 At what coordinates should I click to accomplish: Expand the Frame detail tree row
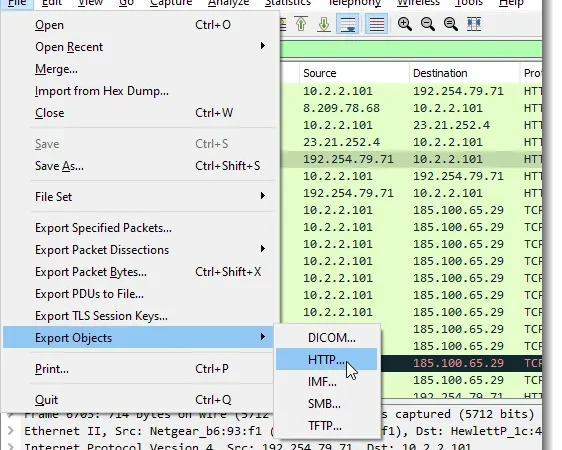tap(11, 415)
